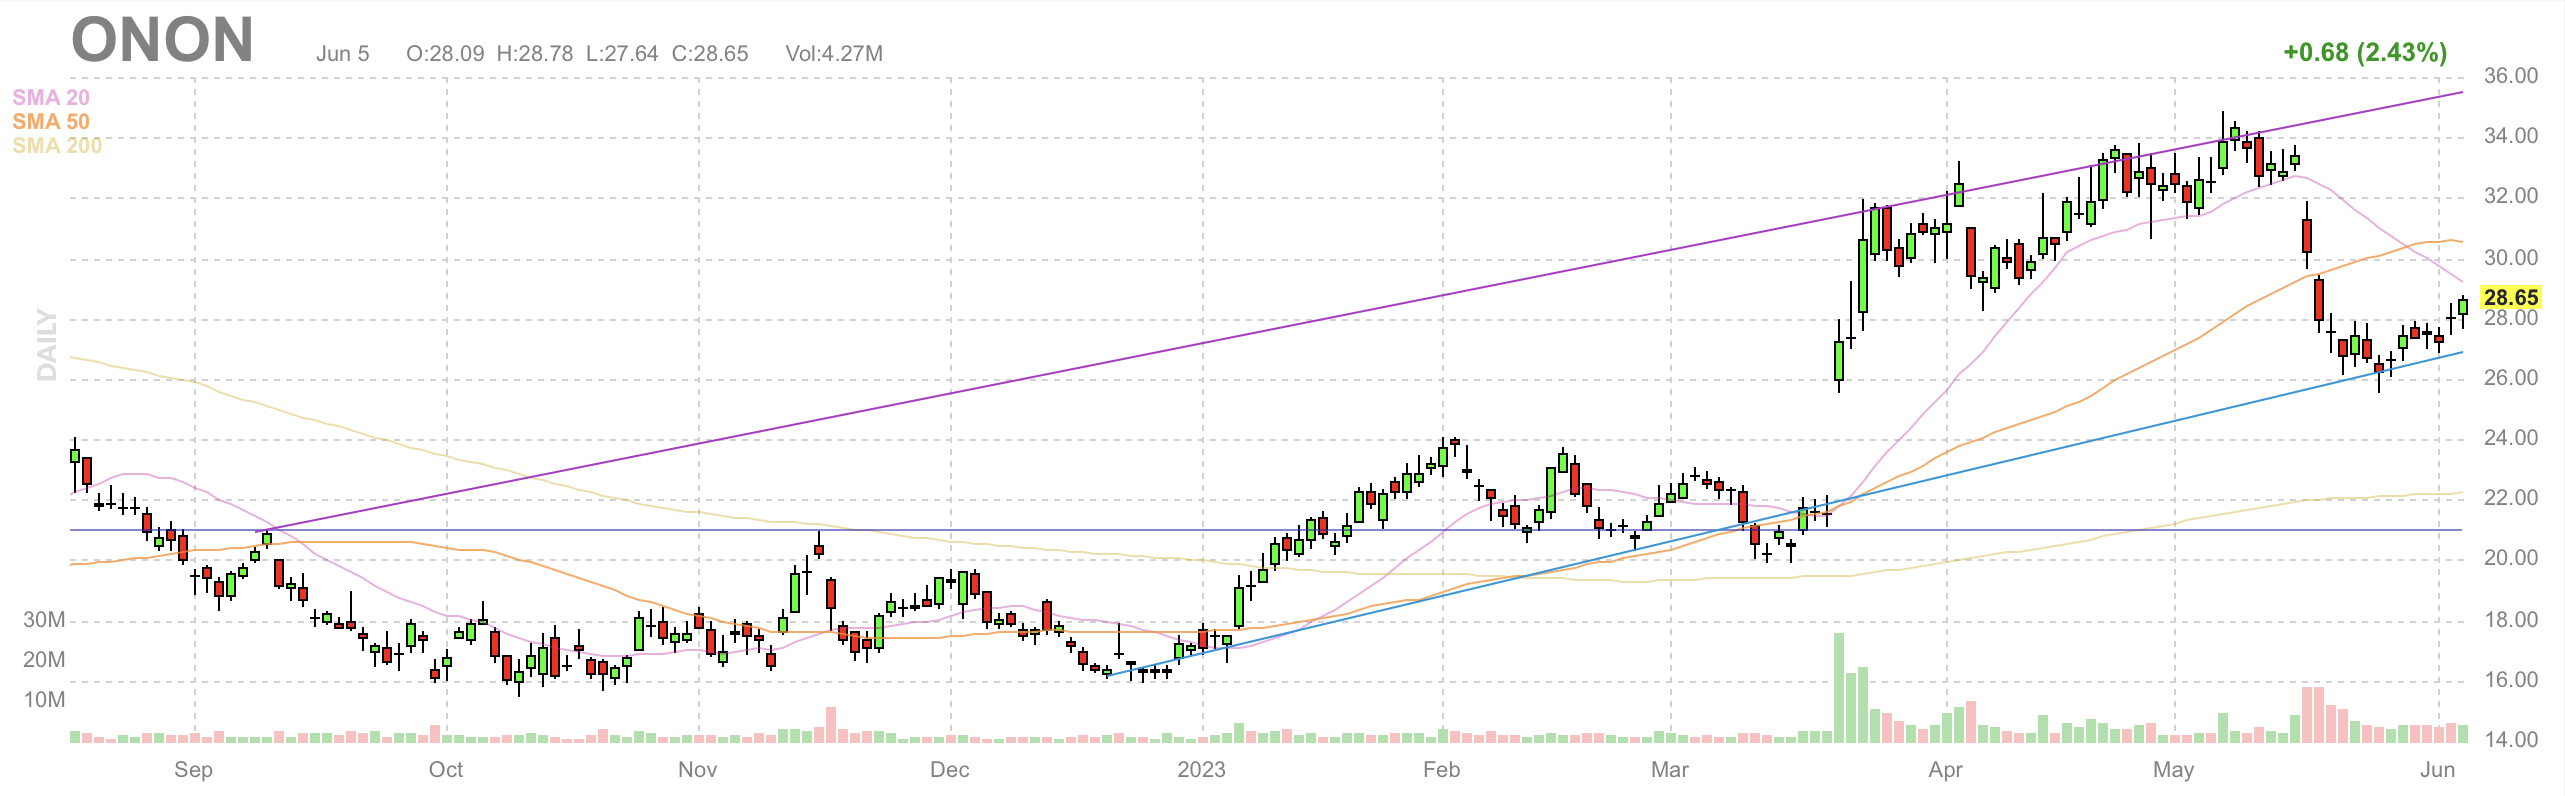The width and height of the screenshot is (2565, 796).
Task: Select the green +0.68 (2.43%) change text
Action: point(2364,52)
